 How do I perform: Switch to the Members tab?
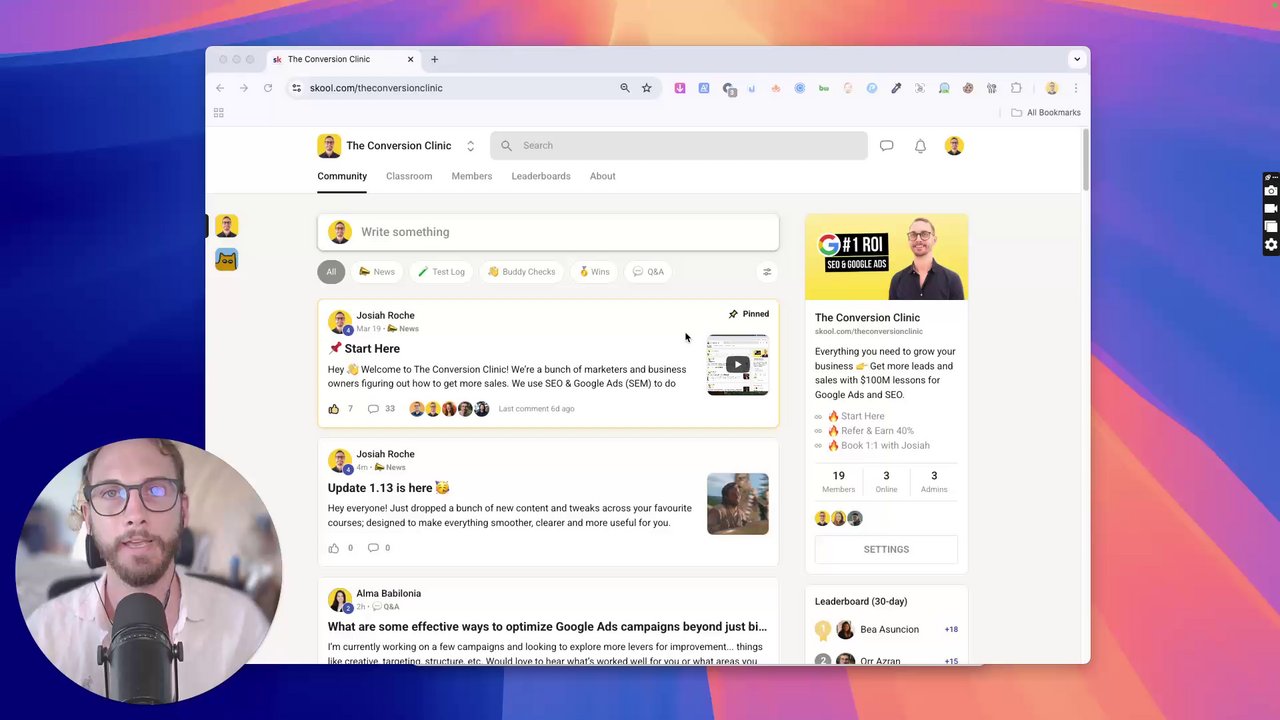click(x=472, y=176)
